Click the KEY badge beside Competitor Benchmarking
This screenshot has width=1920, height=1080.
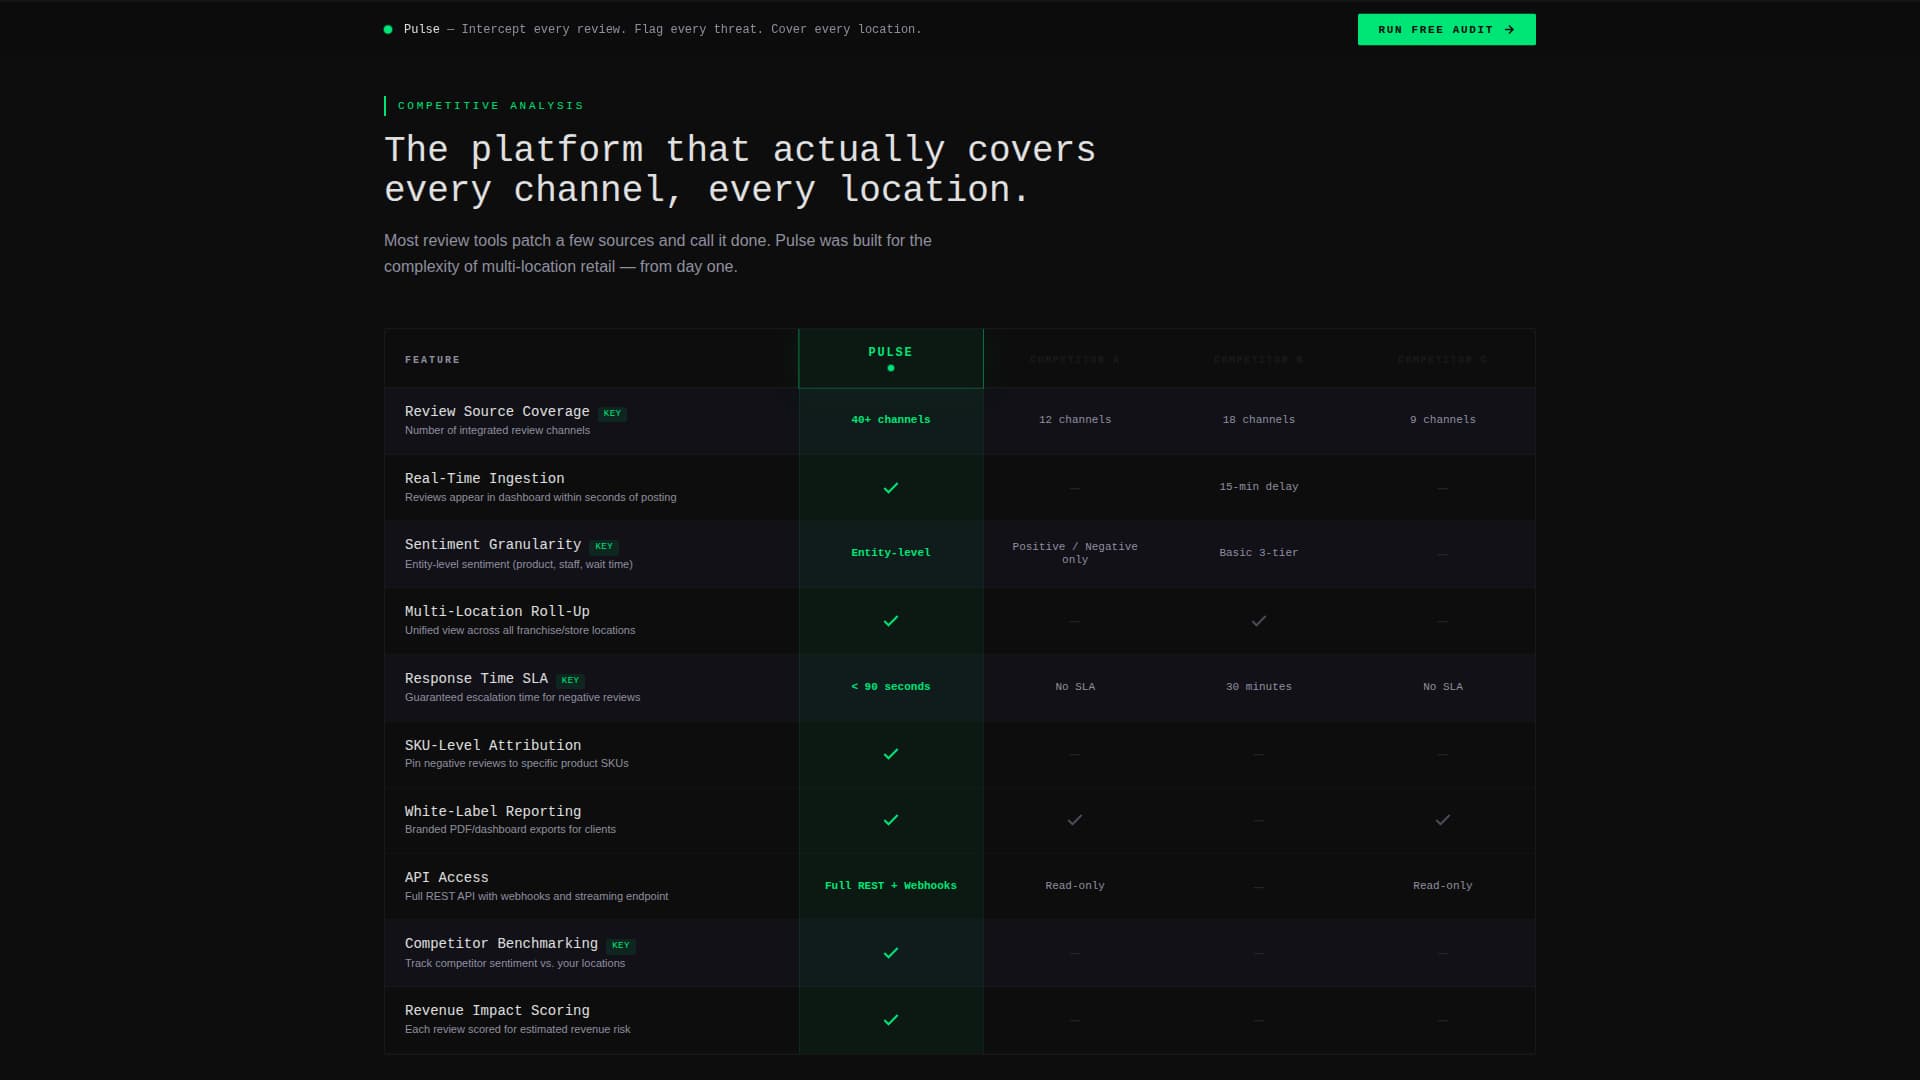[621, 945]
